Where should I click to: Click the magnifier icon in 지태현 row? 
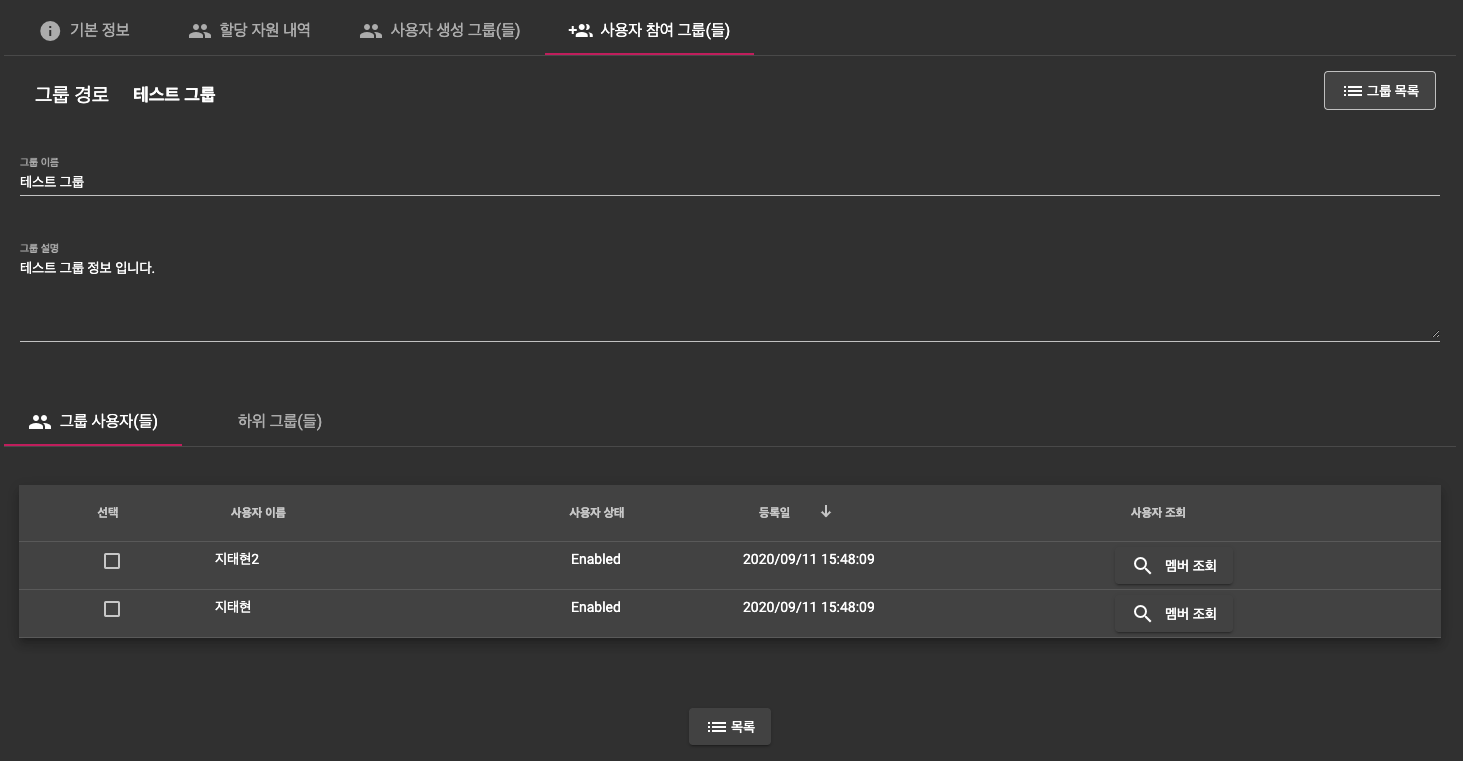pos(1142,614)
